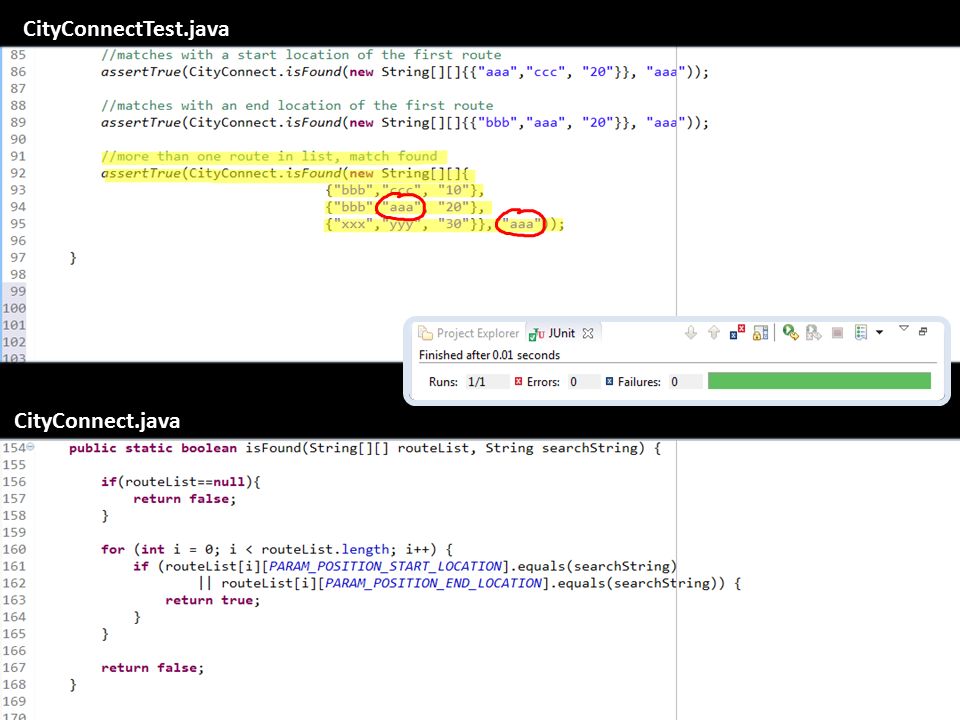Click 'assertTrue' on line 89
The width and height of the screenshot is (960, 720).
pos(141,122)
